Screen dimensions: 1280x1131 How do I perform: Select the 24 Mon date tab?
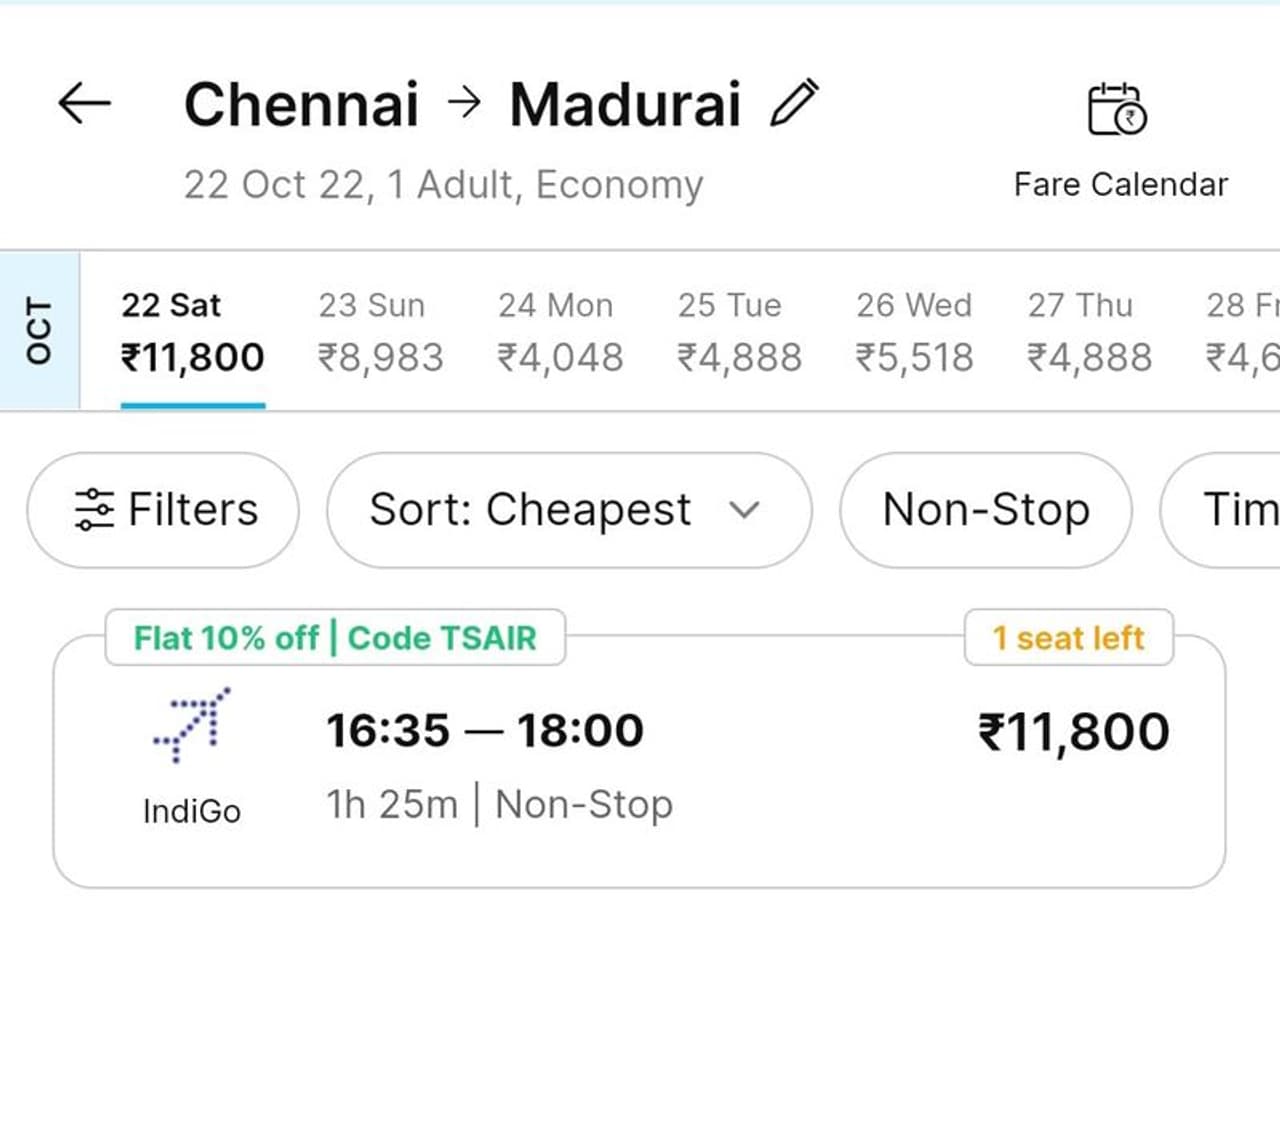[x=559, y=332]
